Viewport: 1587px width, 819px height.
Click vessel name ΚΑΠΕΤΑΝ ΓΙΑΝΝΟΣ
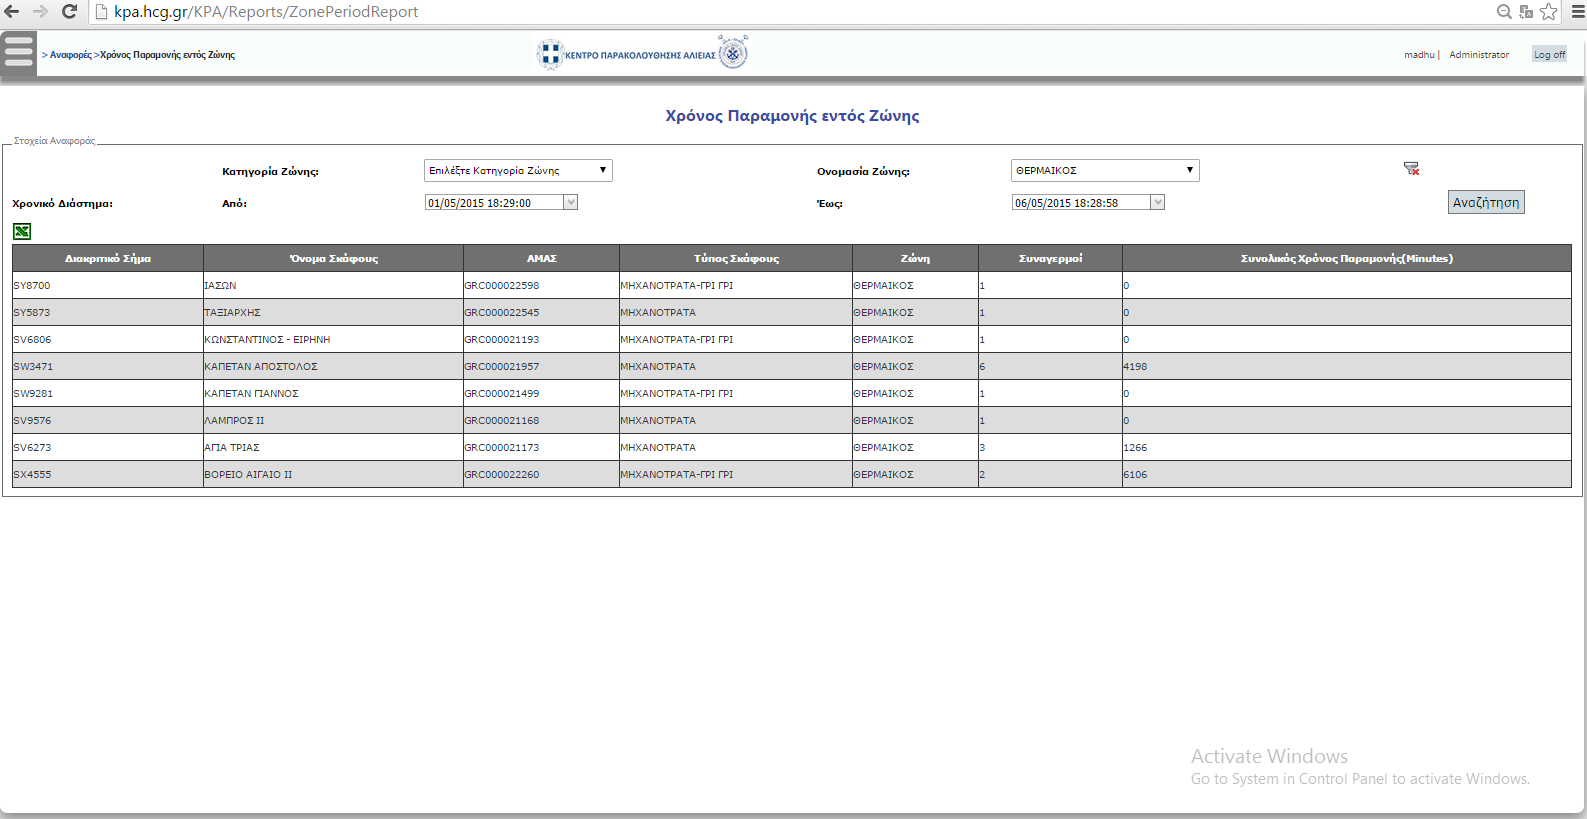point(251,393)
